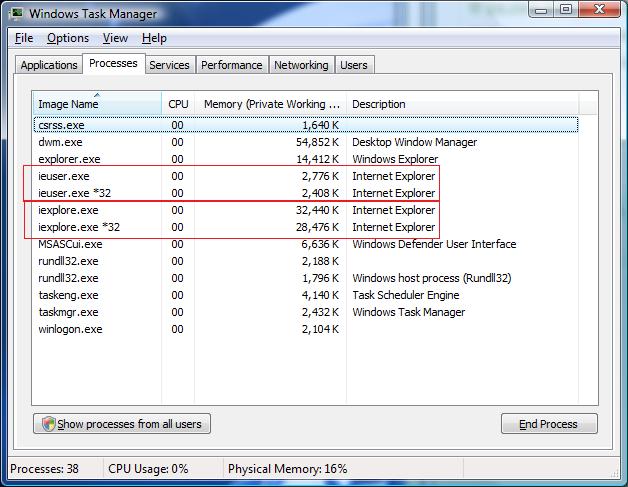The image size is (628, 487).
Task: Go to the Performance tab
Action: coord(231,65)
